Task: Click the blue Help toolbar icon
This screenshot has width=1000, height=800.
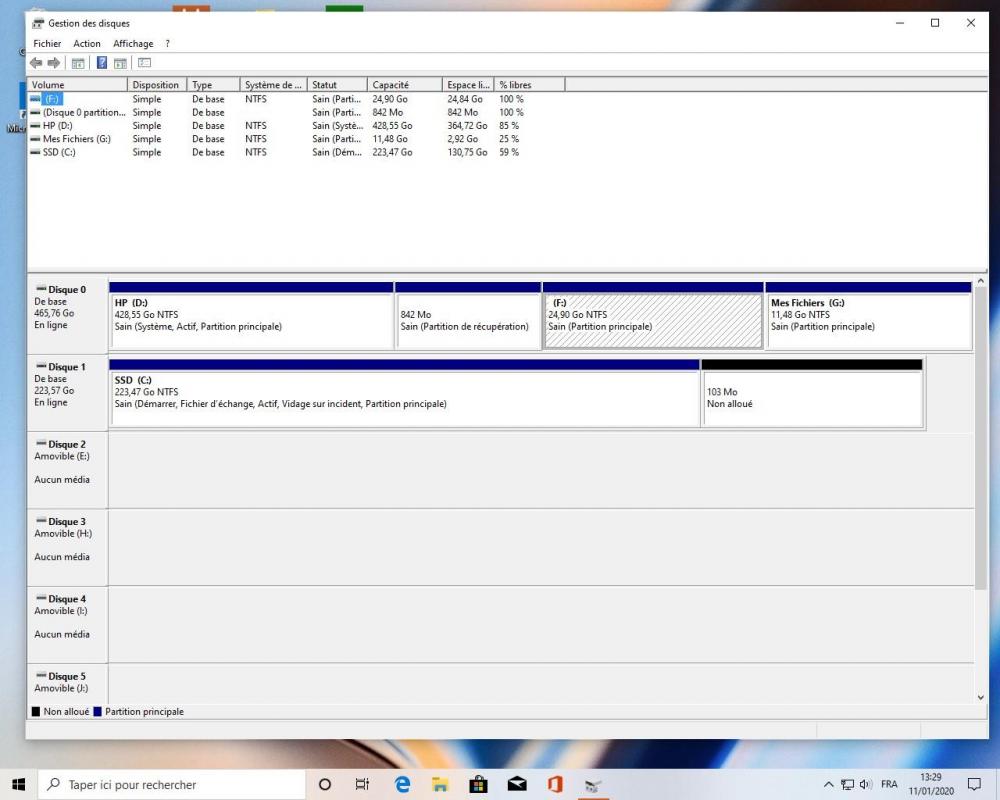Action: pyautogui.click(x=102, y=63)
